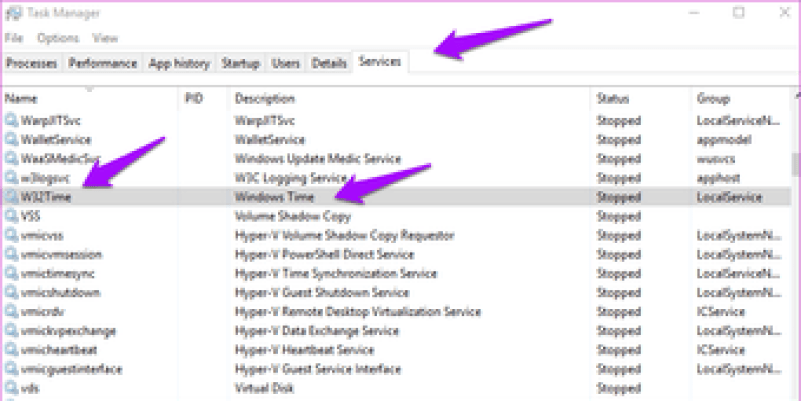
Task: Click the gear icon beside WarpJITSvc
Action: click(x=12, y=121)
